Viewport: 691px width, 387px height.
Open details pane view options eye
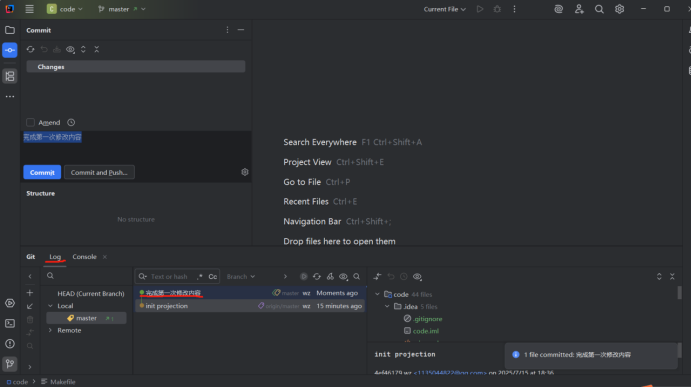pos(417,276)
